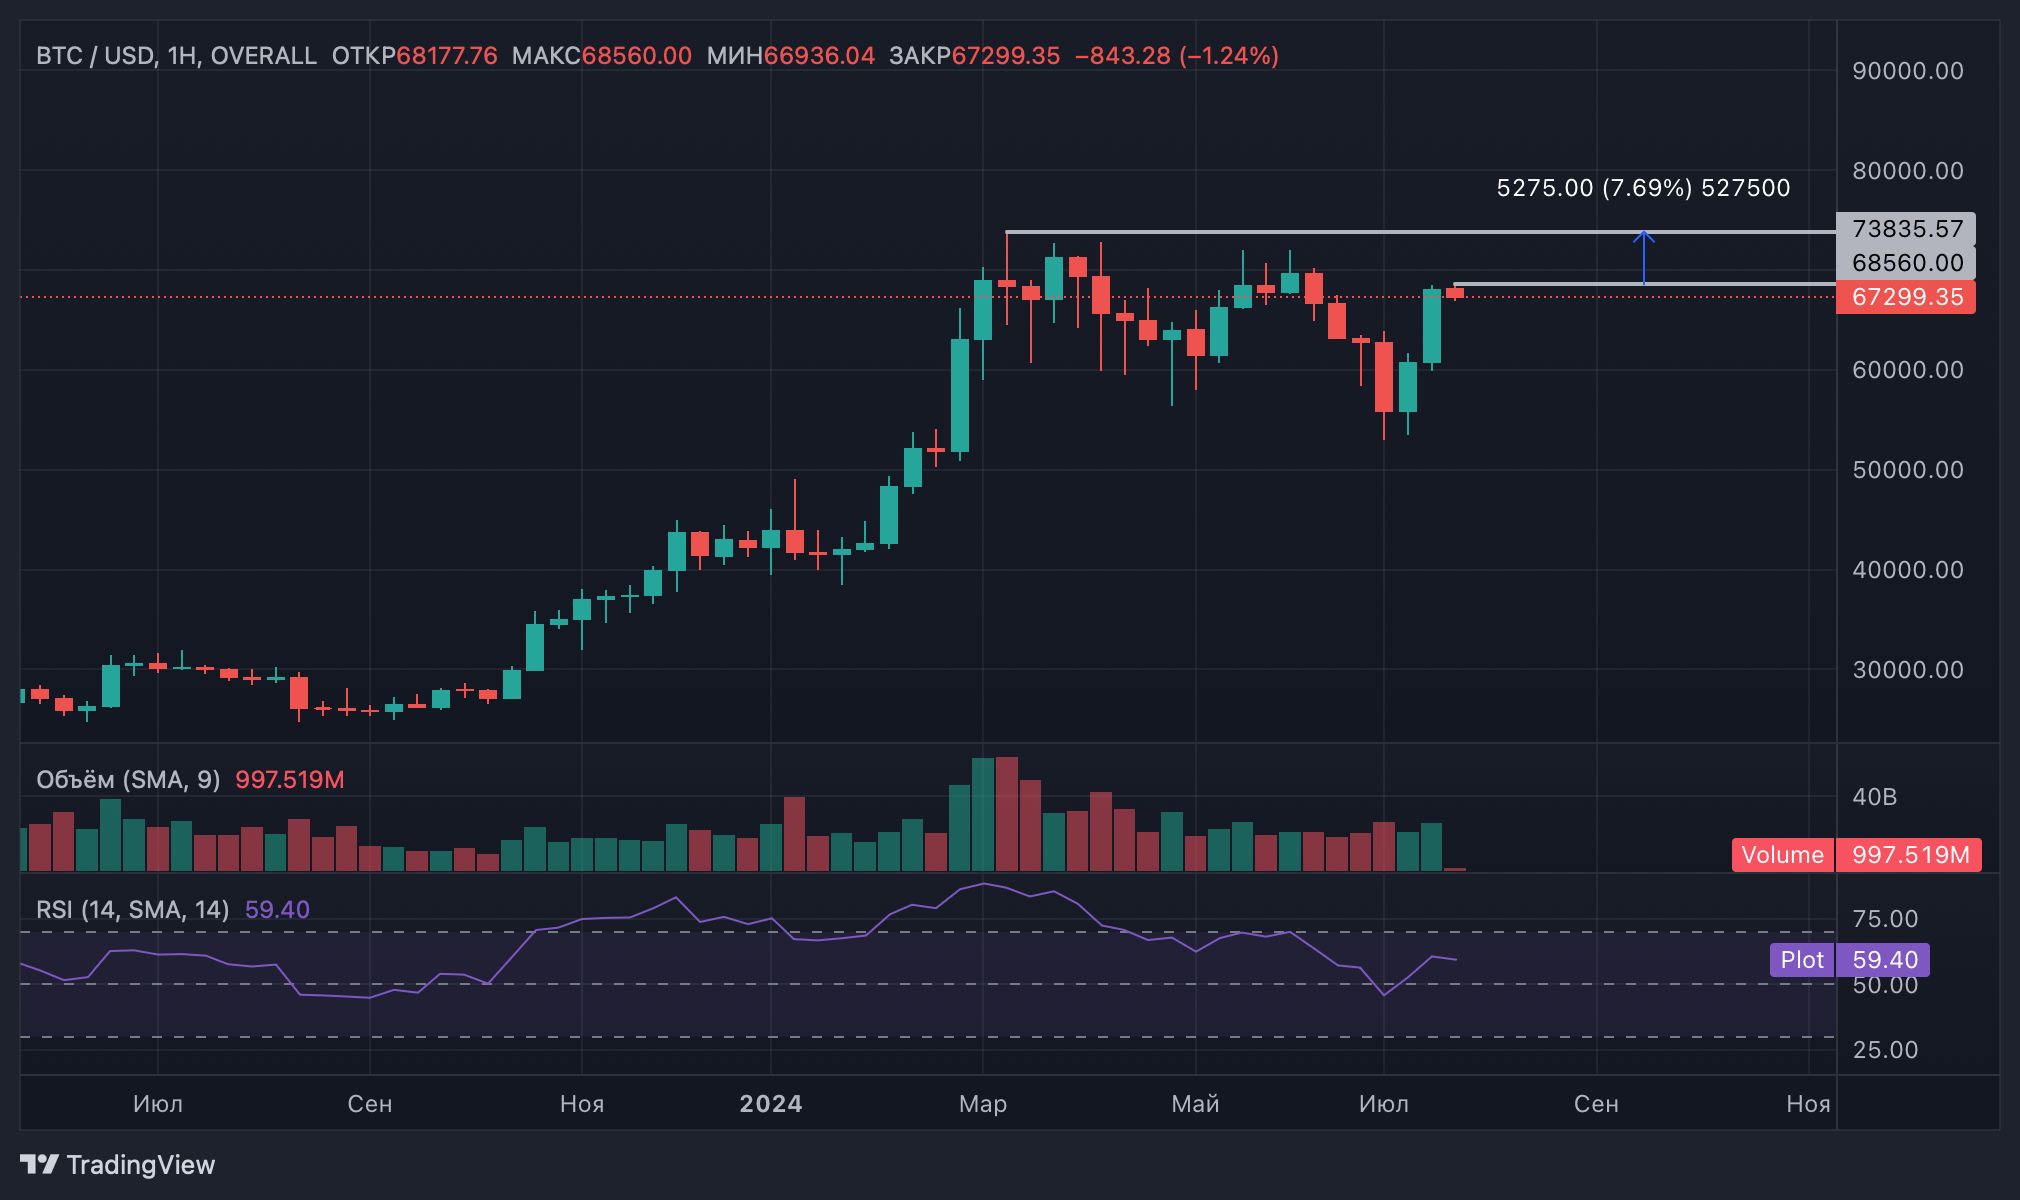This screenshot has height=1200, width=2020.
Task: Select the BTC / USD symbol title
Action: click(95, 56)
